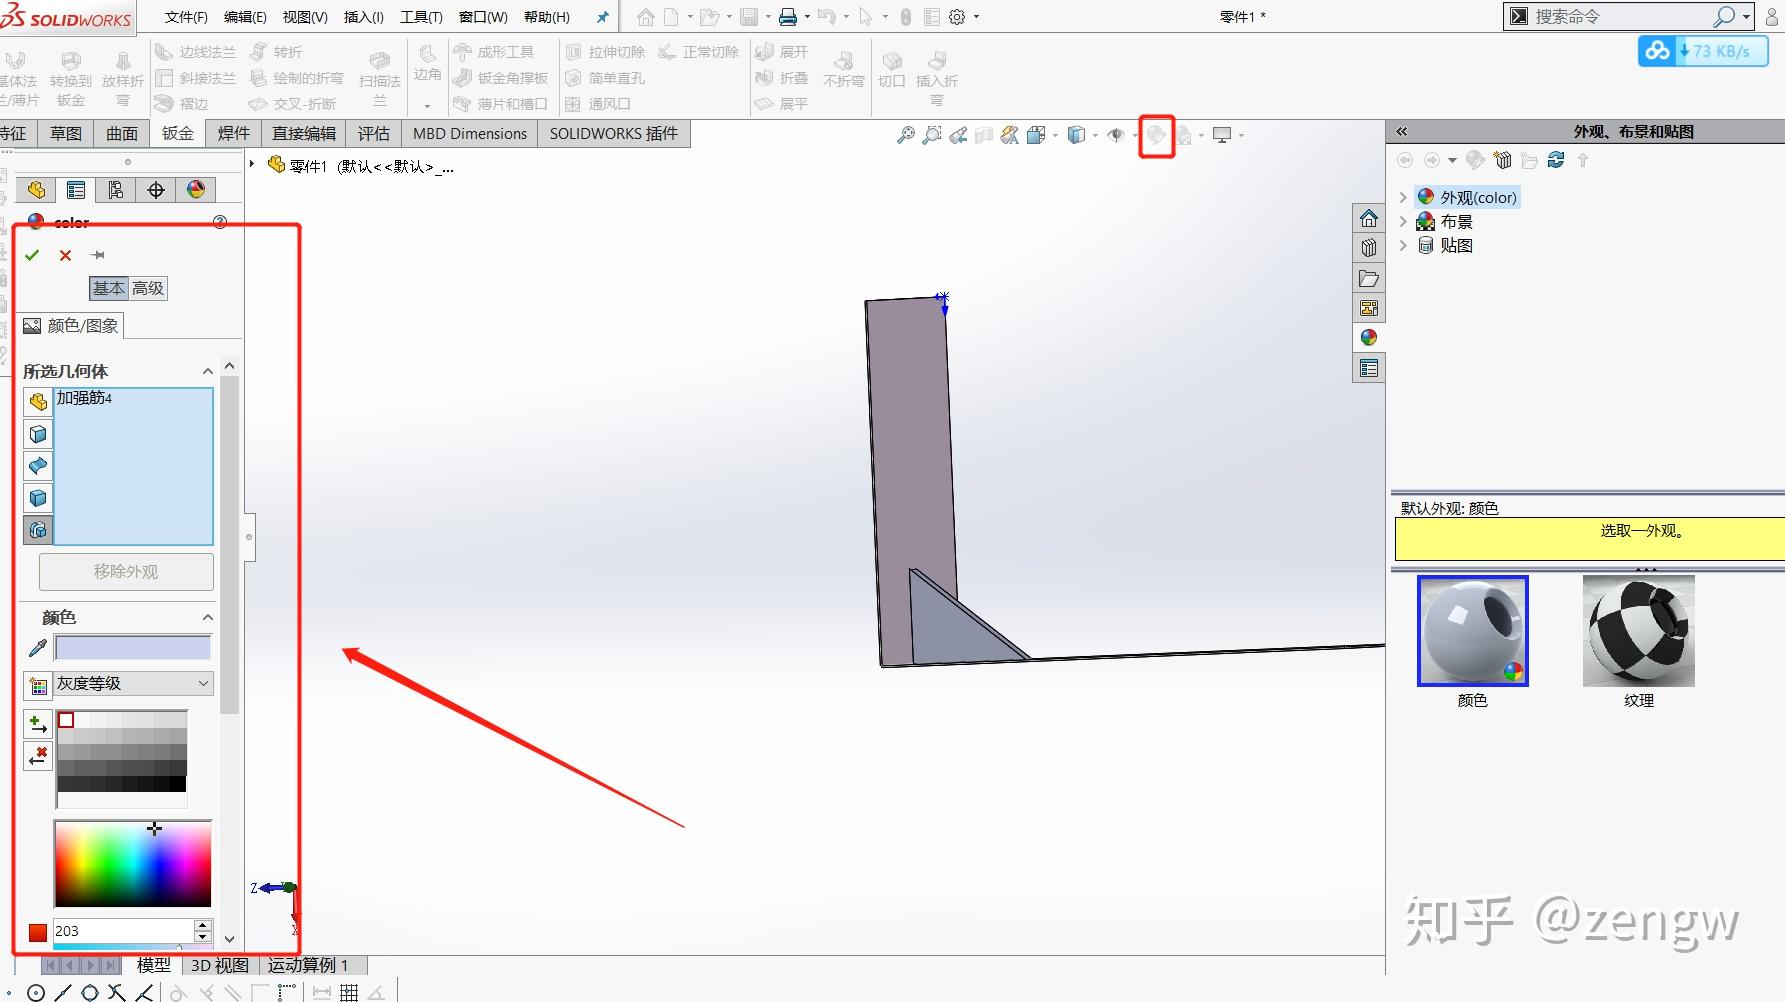Switch to 高级 (Advanced) mode
Image resolution: width=1785 pixels, height=1002 pixels.
pos(148,289)
